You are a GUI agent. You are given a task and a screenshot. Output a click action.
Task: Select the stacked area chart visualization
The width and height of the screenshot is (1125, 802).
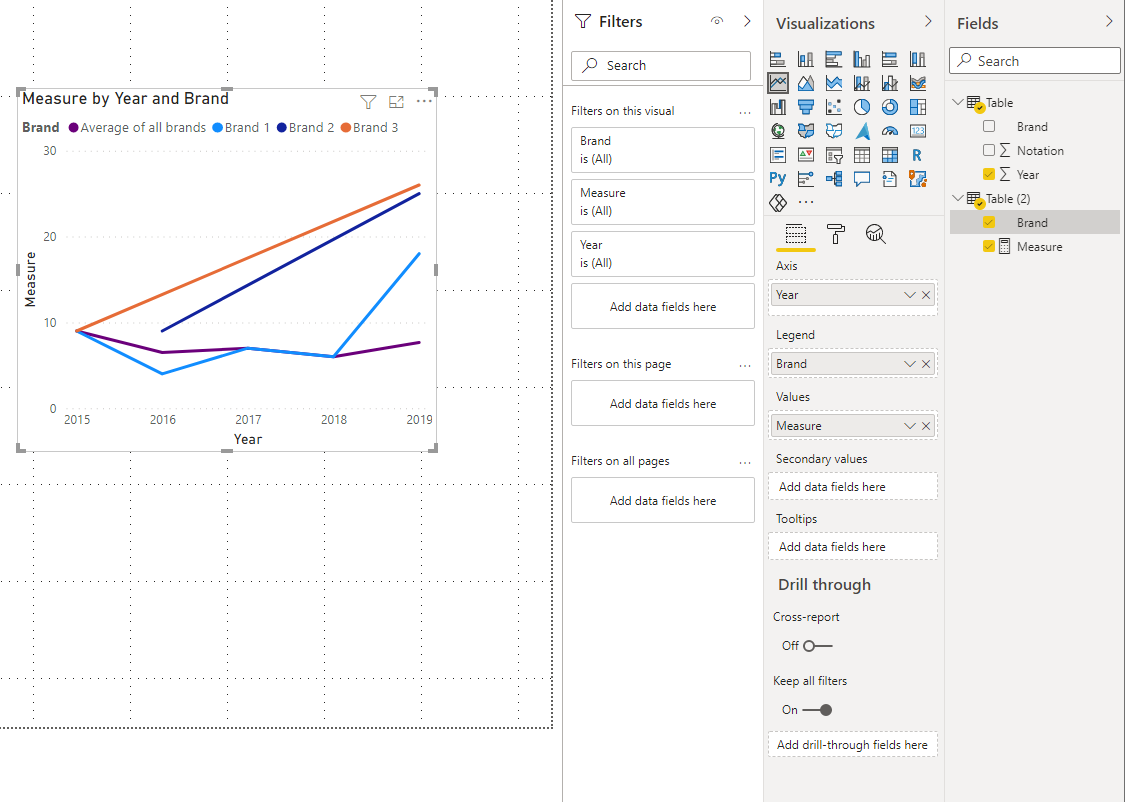[834, 83]
